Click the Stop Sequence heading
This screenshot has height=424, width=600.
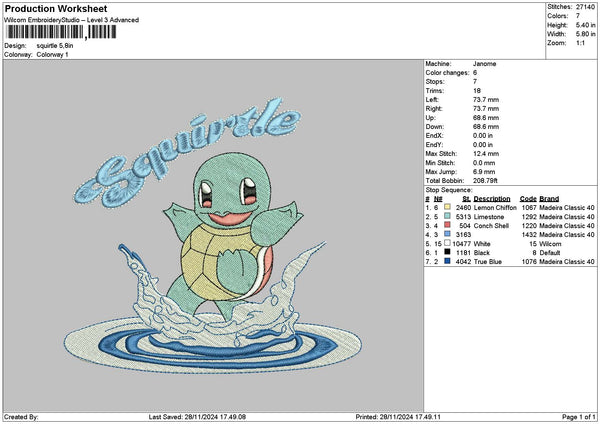tap(449, 190)
